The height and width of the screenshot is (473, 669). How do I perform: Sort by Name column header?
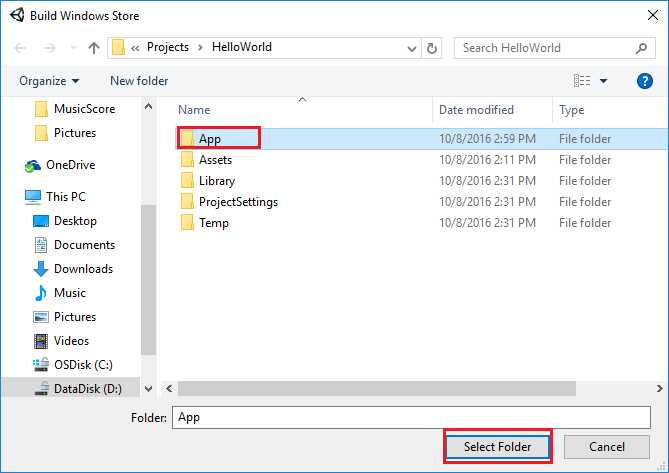pos(194,110)
